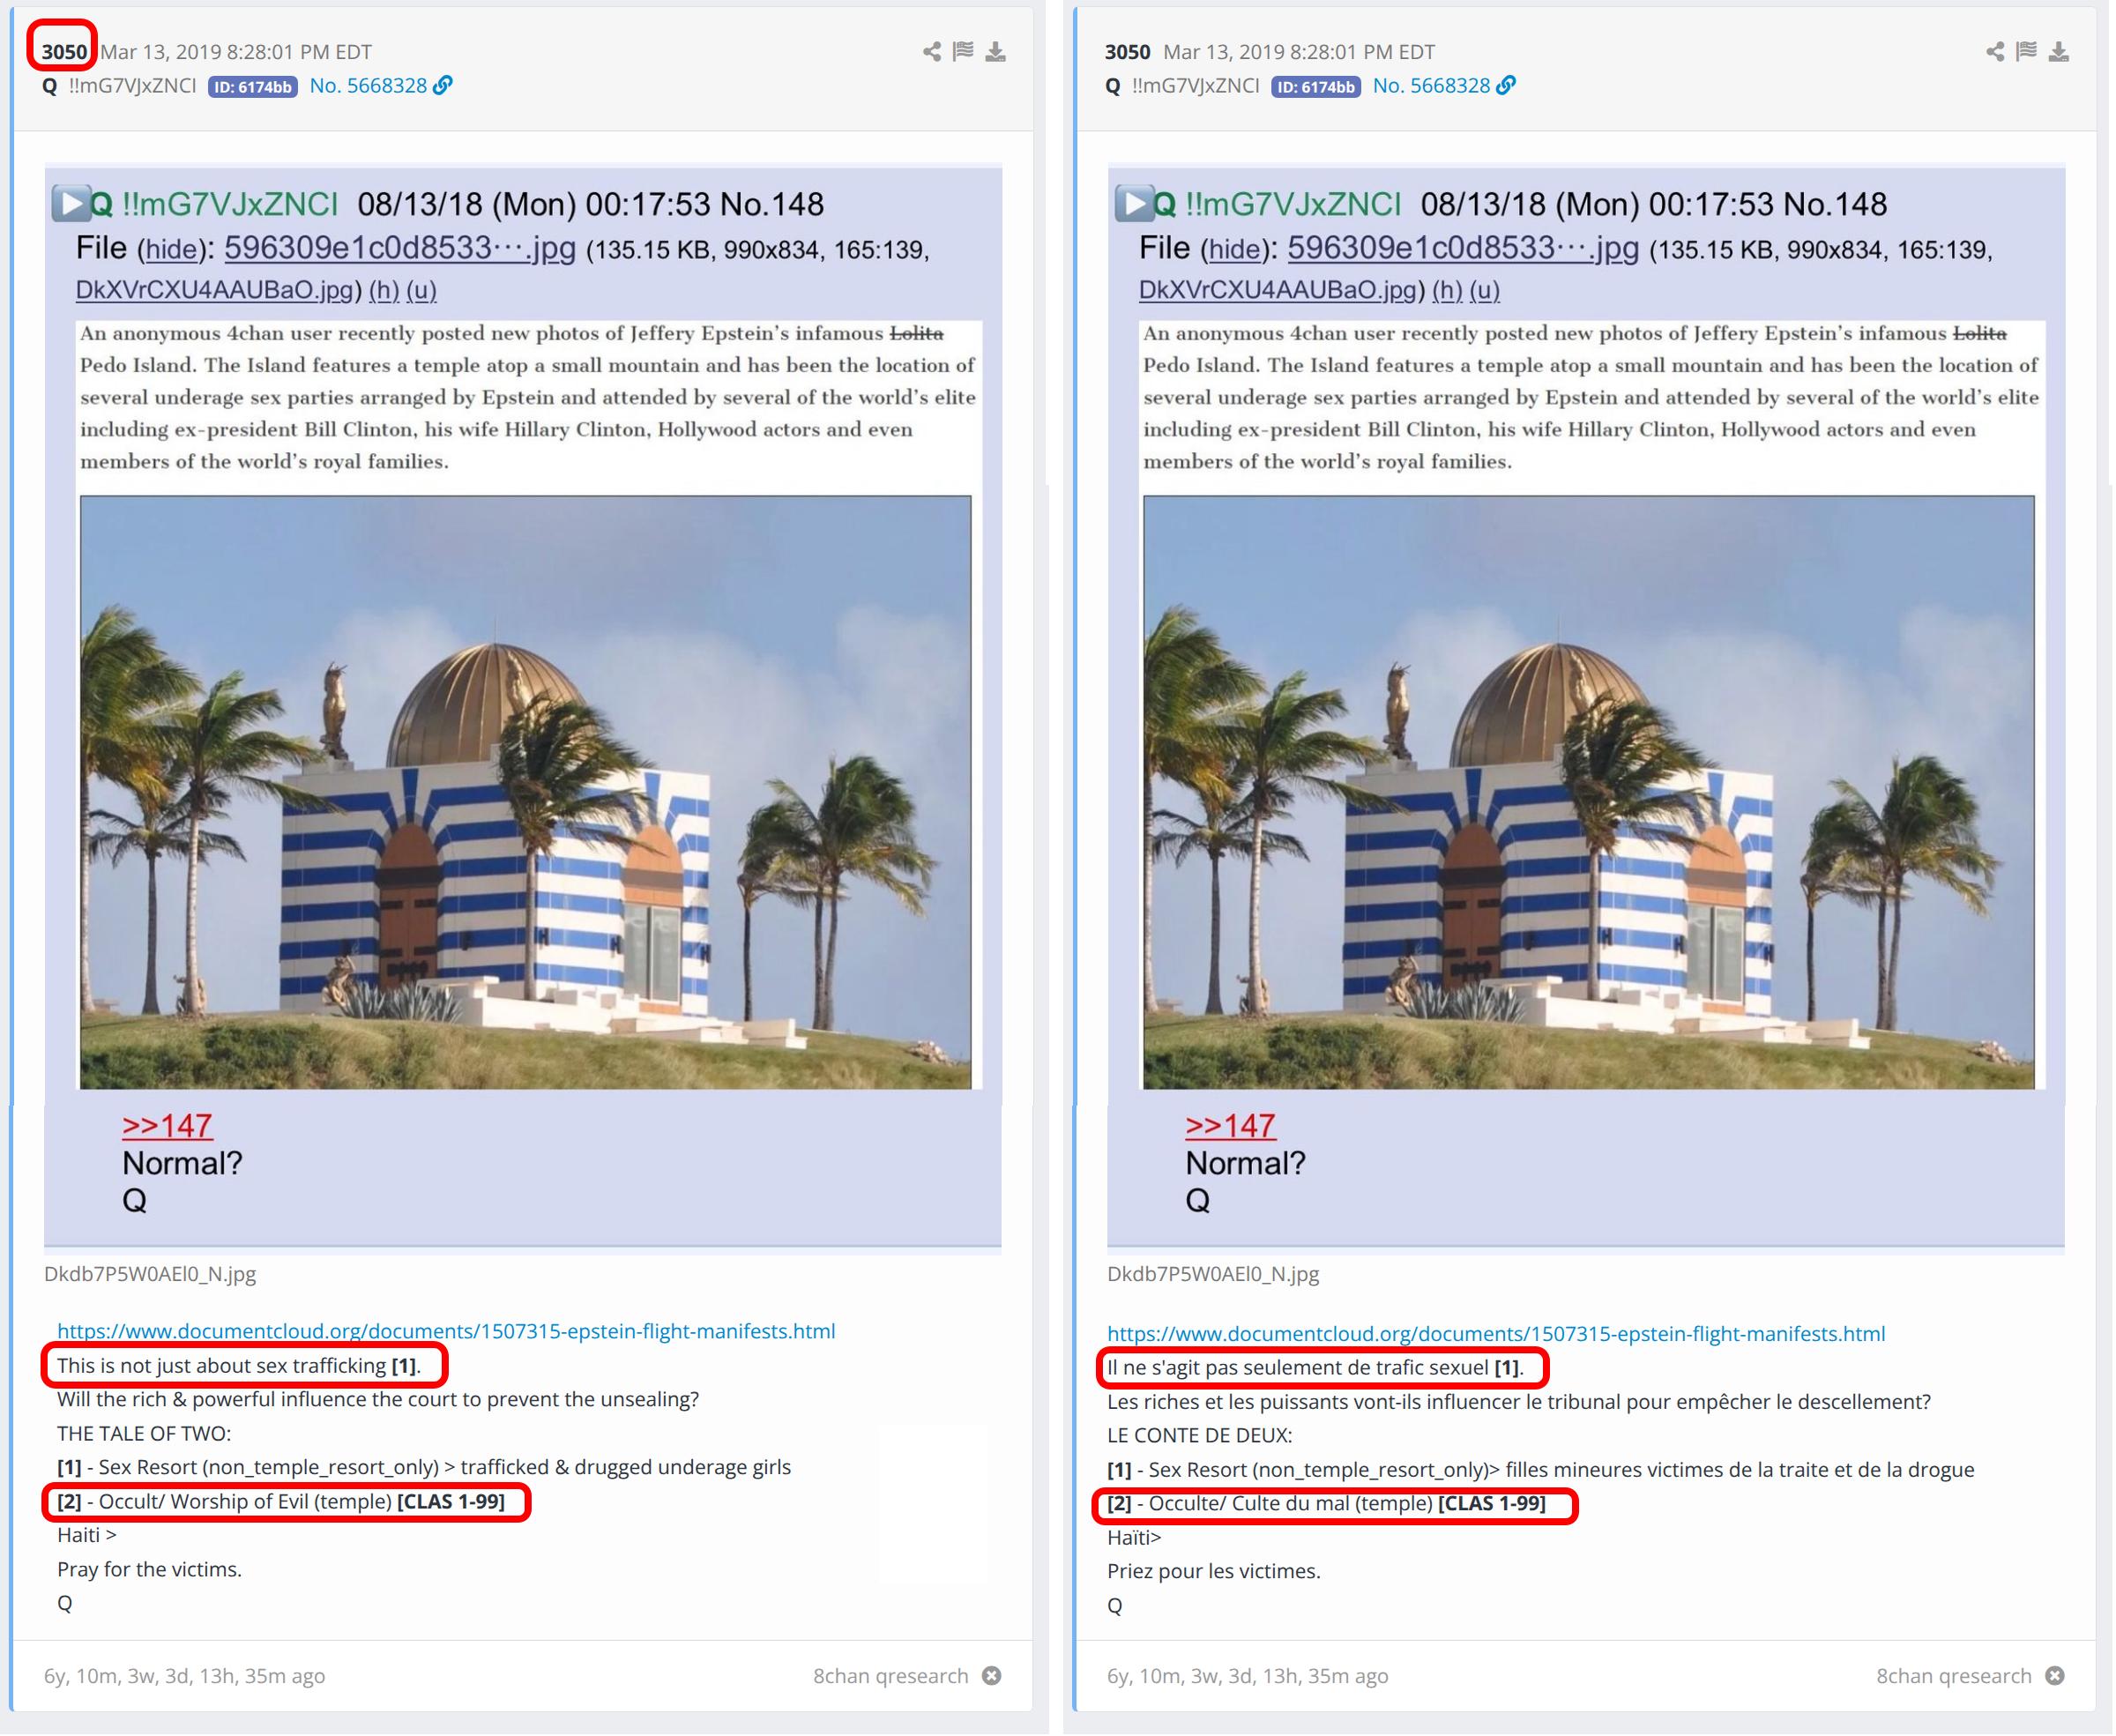Click 596309e1c0d8533 jpg filename in left post
2116x1736 pixels.
[x=399, y=248]
